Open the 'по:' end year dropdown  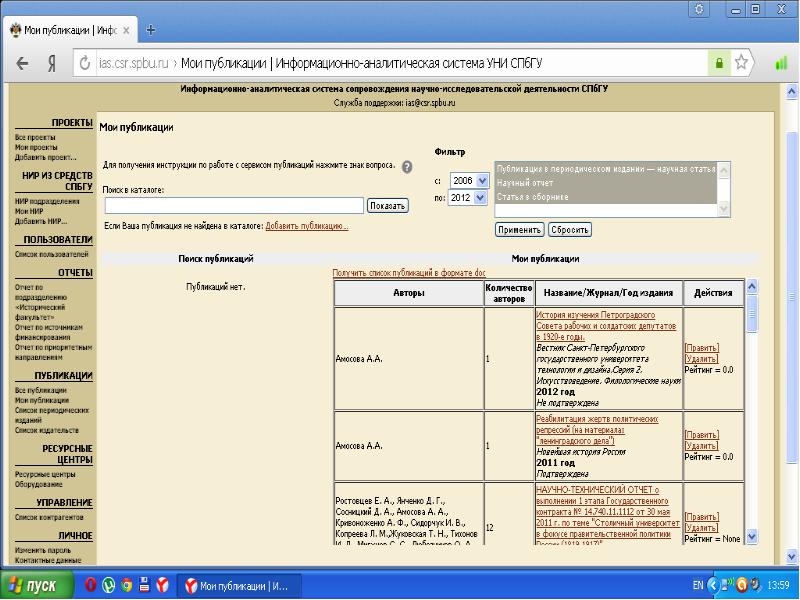tap(468, 198)
